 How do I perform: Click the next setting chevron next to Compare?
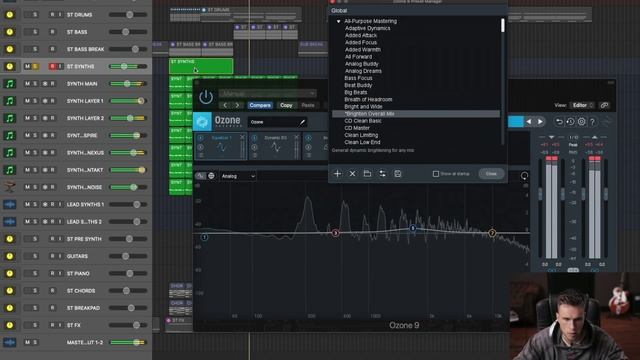[x=237, y=105]
